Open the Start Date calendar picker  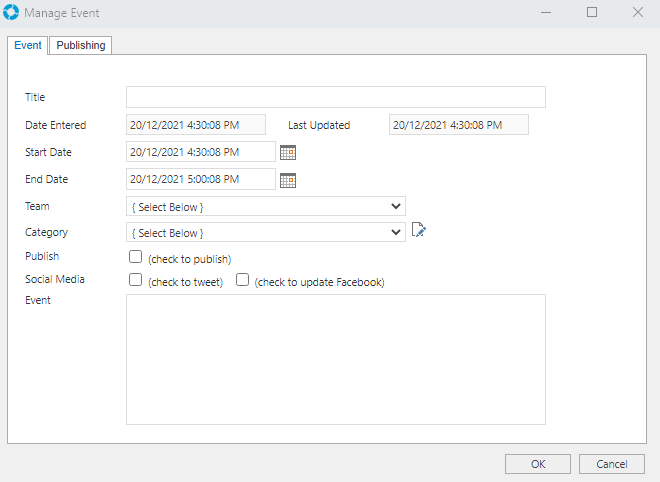[x=288, y=153]
